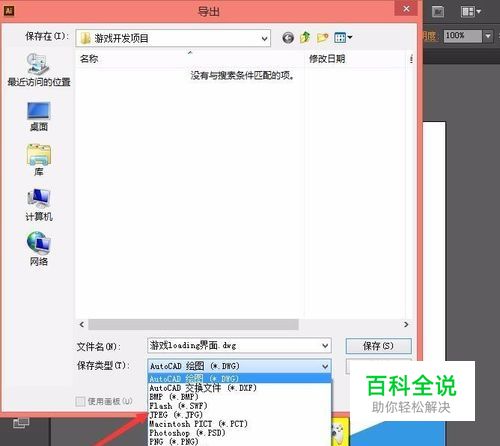Expand the 保存在 folder dropdown

pos(264,39)
